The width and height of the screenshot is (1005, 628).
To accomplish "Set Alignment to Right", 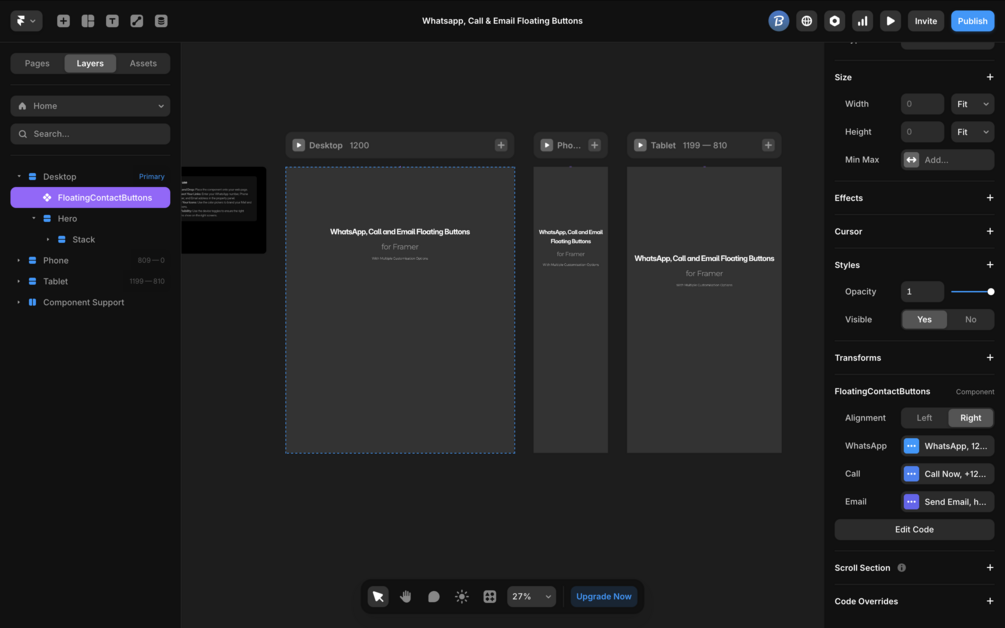I will 971,418.
